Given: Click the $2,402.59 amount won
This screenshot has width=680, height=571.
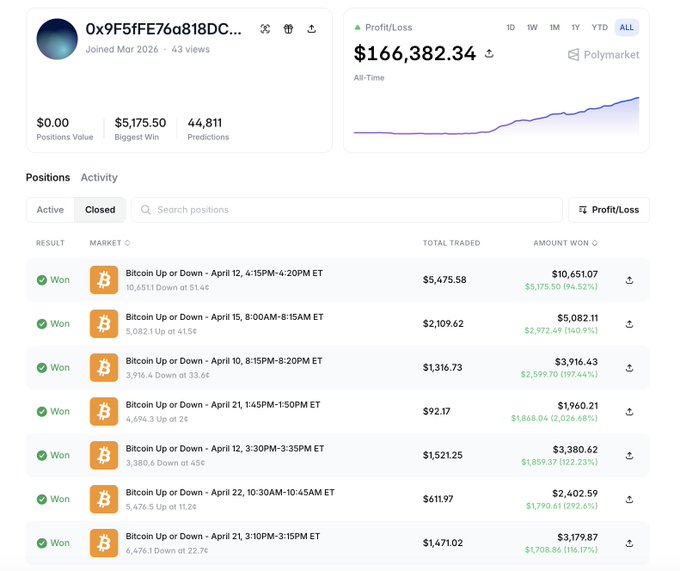Looking at the screenshot, I should coord(575,493).
